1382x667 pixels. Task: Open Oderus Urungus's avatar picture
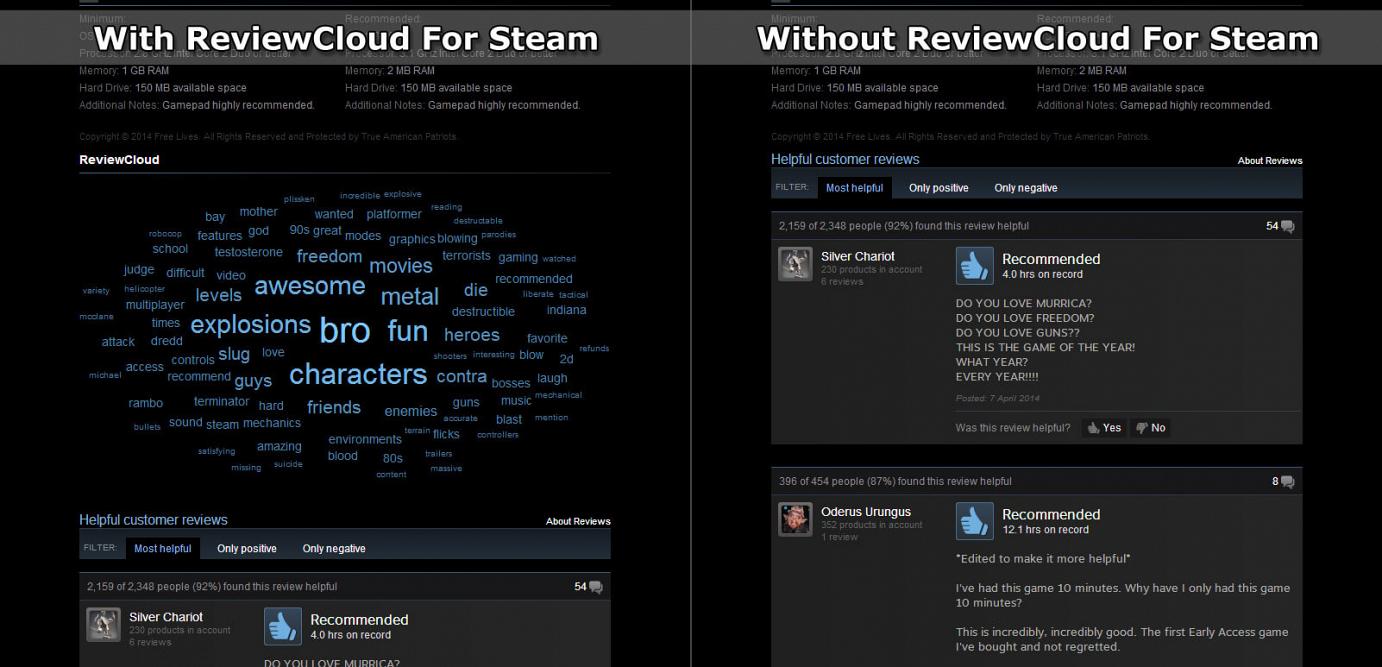[796, 520]
